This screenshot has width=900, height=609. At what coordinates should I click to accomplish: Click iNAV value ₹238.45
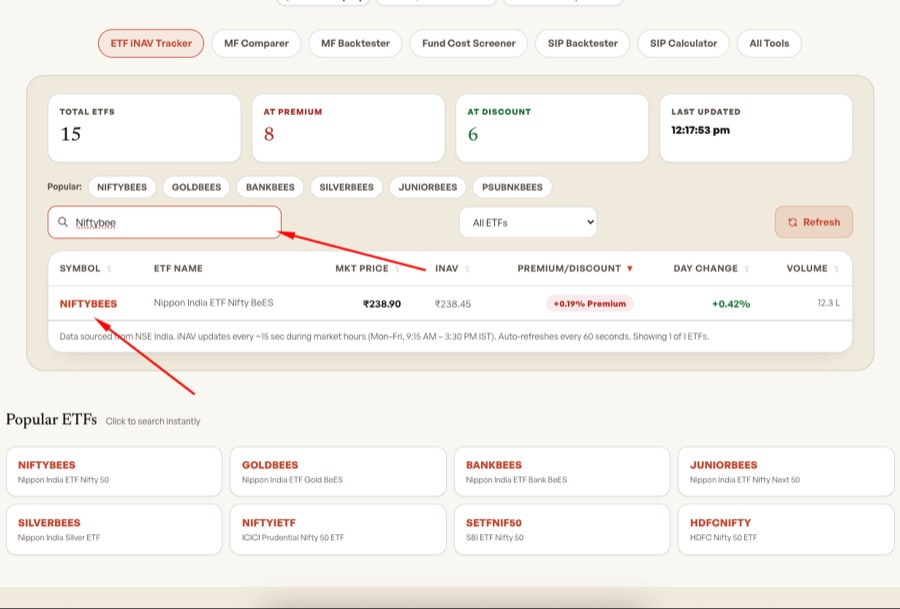pos(453,304)
